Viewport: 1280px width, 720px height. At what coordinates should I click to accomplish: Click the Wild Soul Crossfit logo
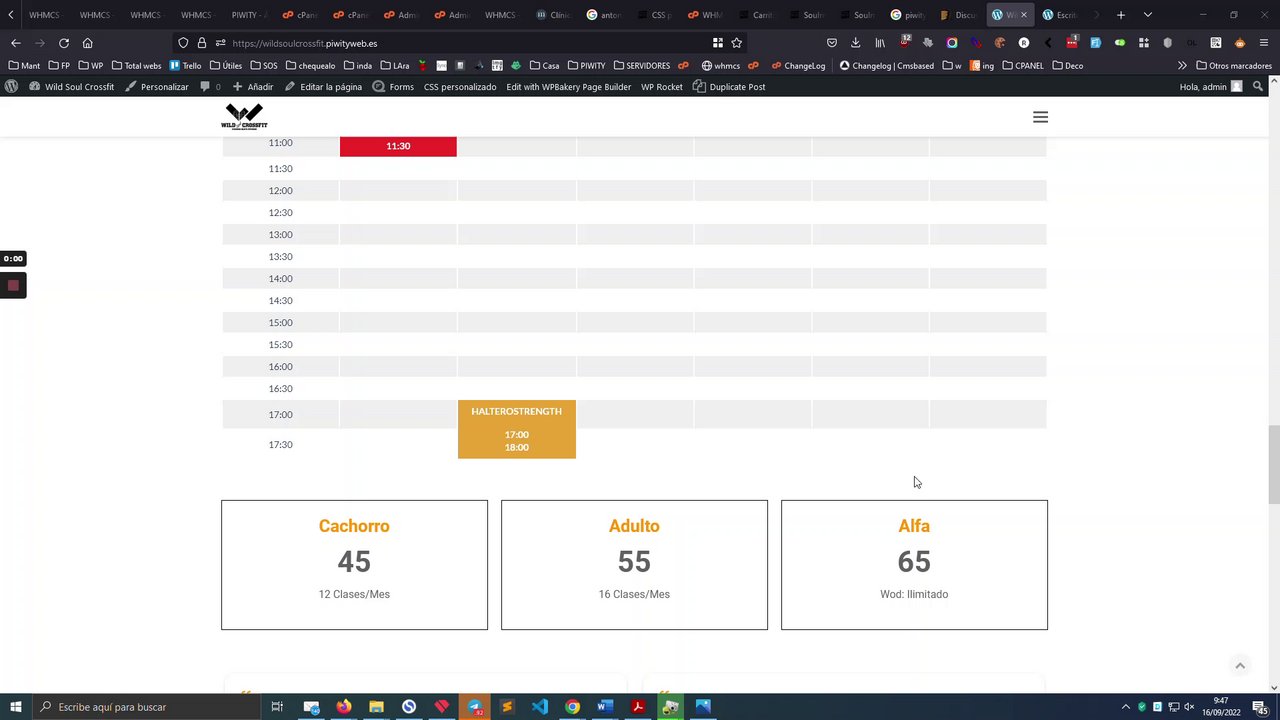(244, 117)
